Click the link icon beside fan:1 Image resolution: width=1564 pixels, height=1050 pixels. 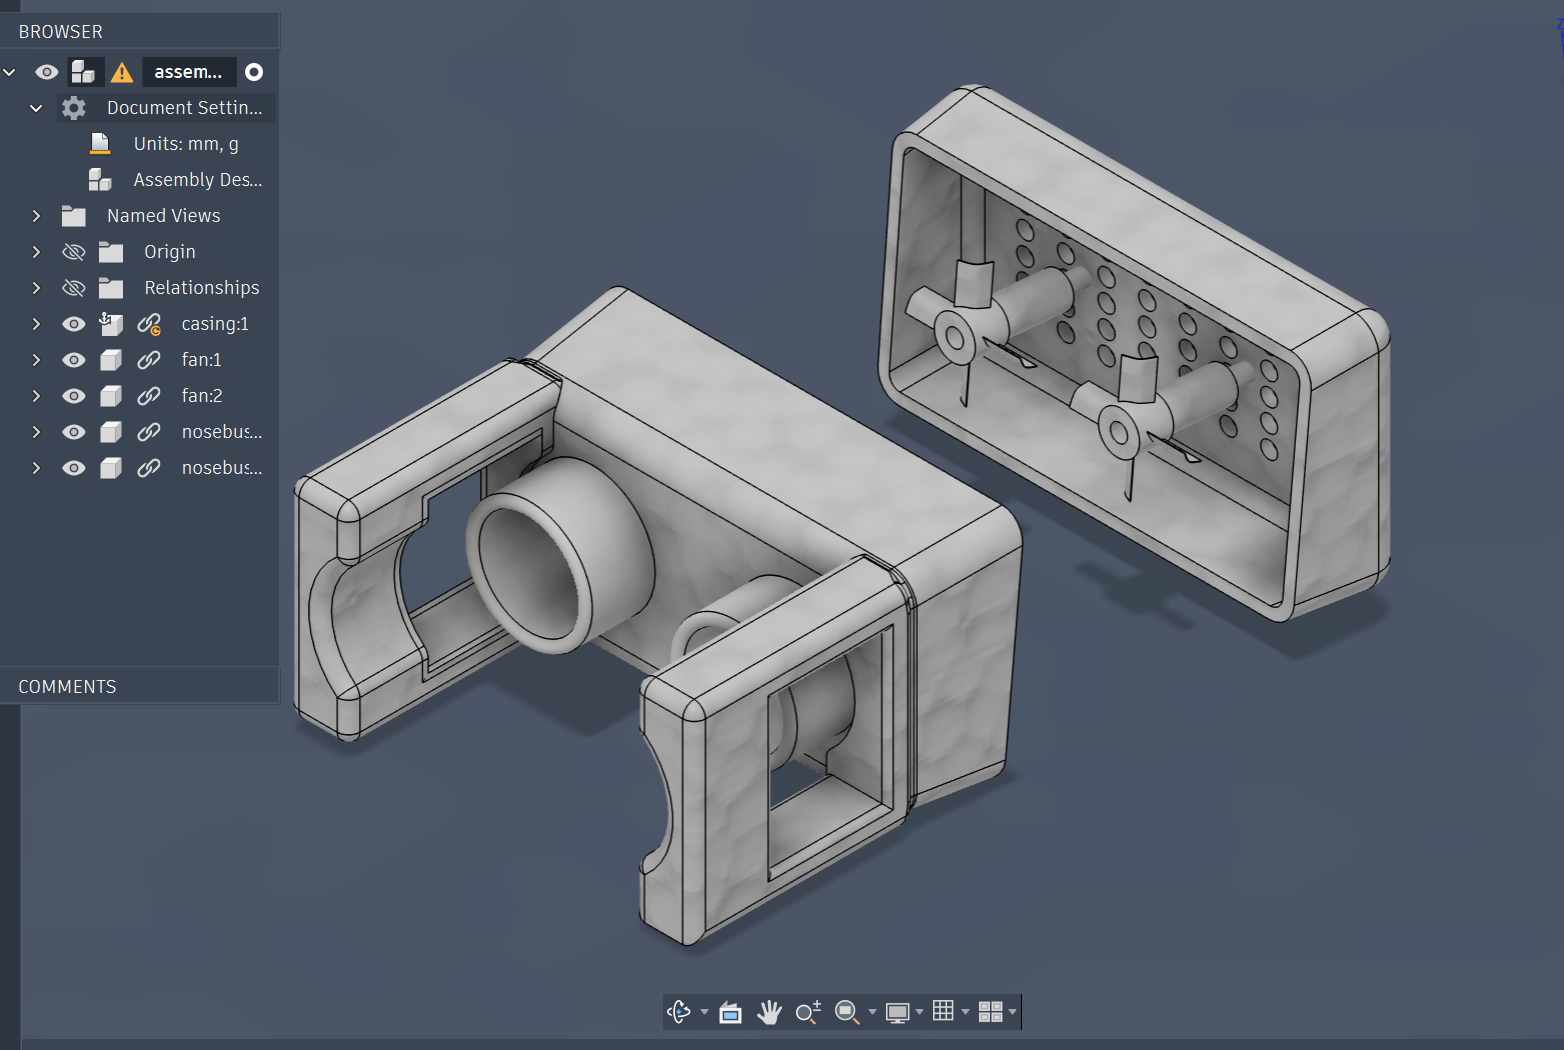coord(149,360)
